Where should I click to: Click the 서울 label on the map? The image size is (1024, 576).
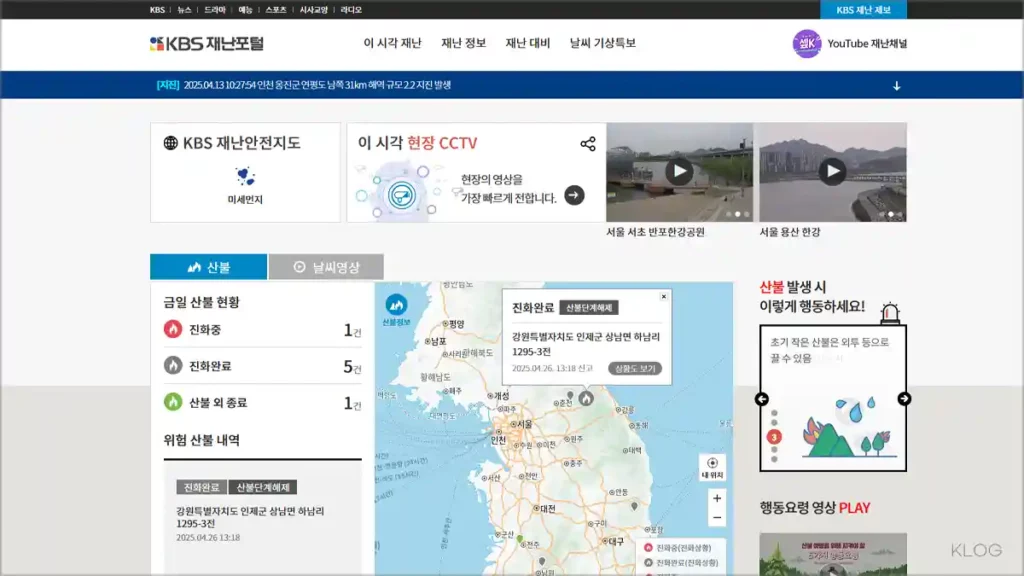[x=522, y=424]
